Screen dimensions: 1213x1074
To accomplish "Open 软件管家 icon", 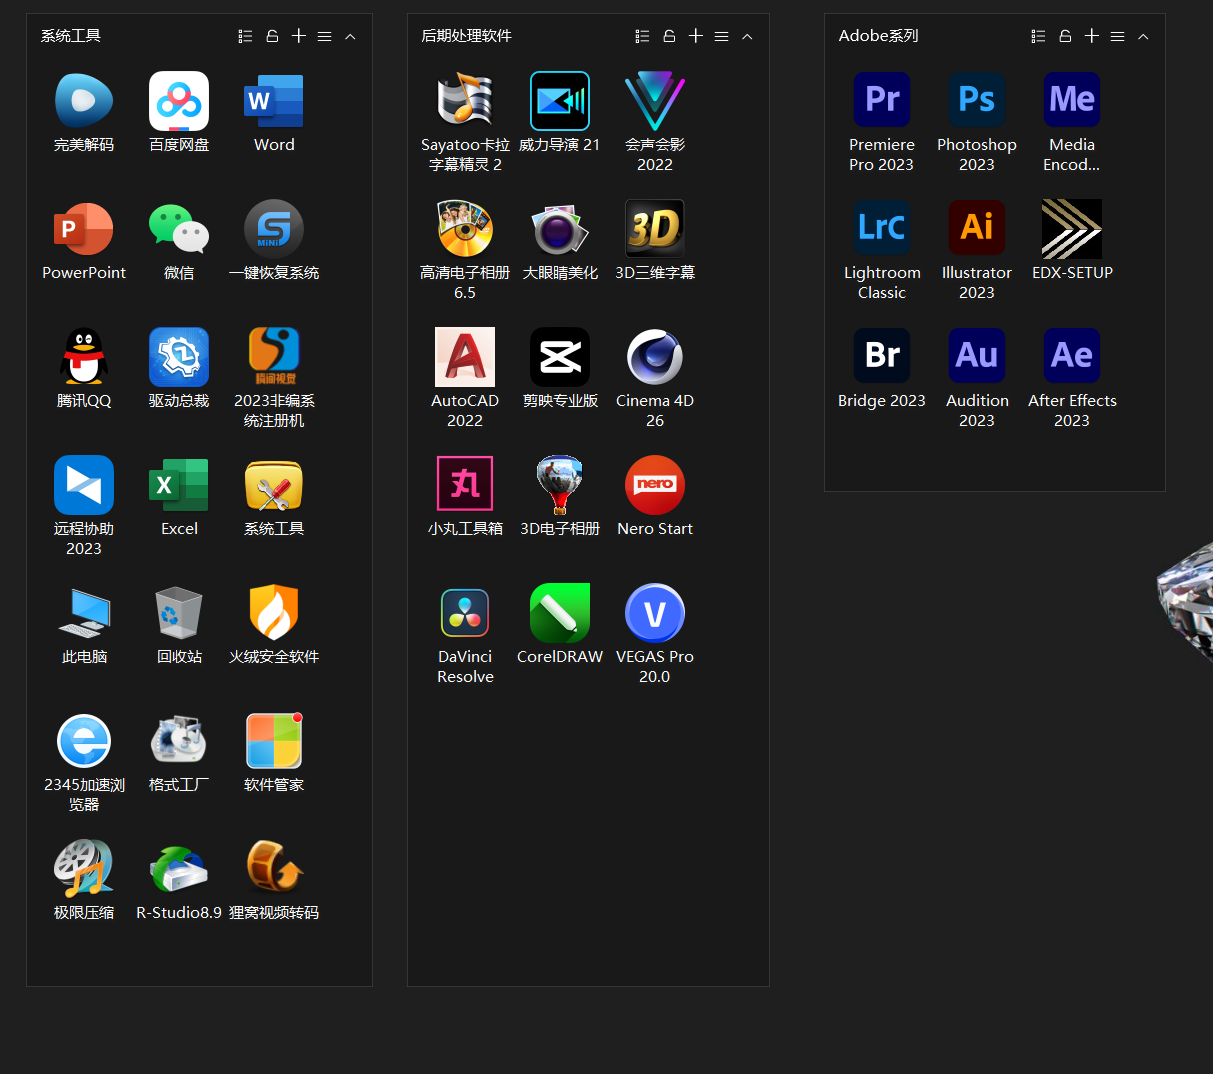I will [274, 741].
